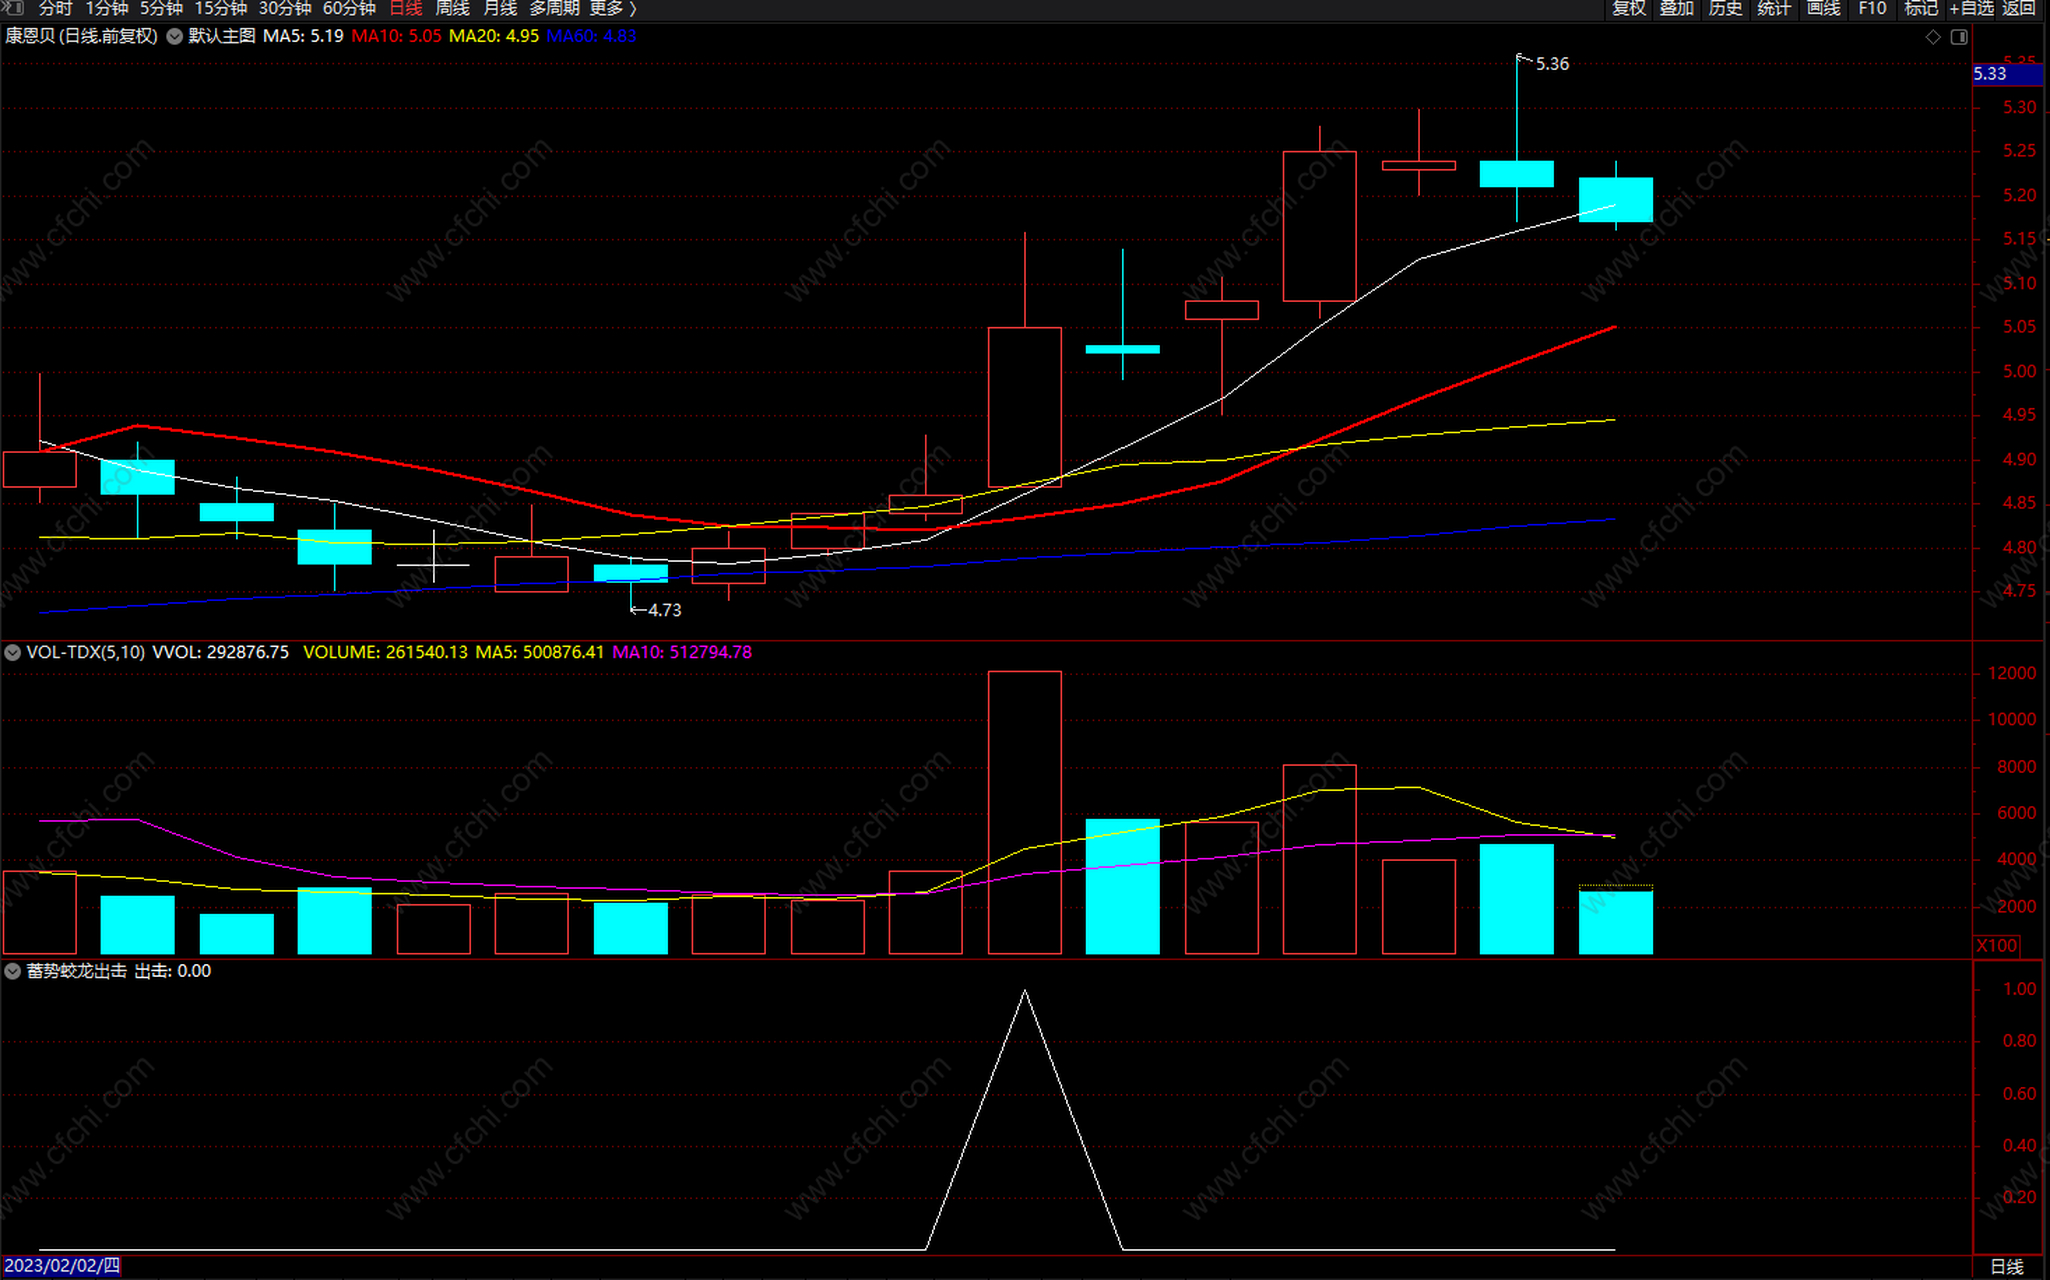
Task: Click the panel collapse icon at top-left
Action: [x=14, y=8]
